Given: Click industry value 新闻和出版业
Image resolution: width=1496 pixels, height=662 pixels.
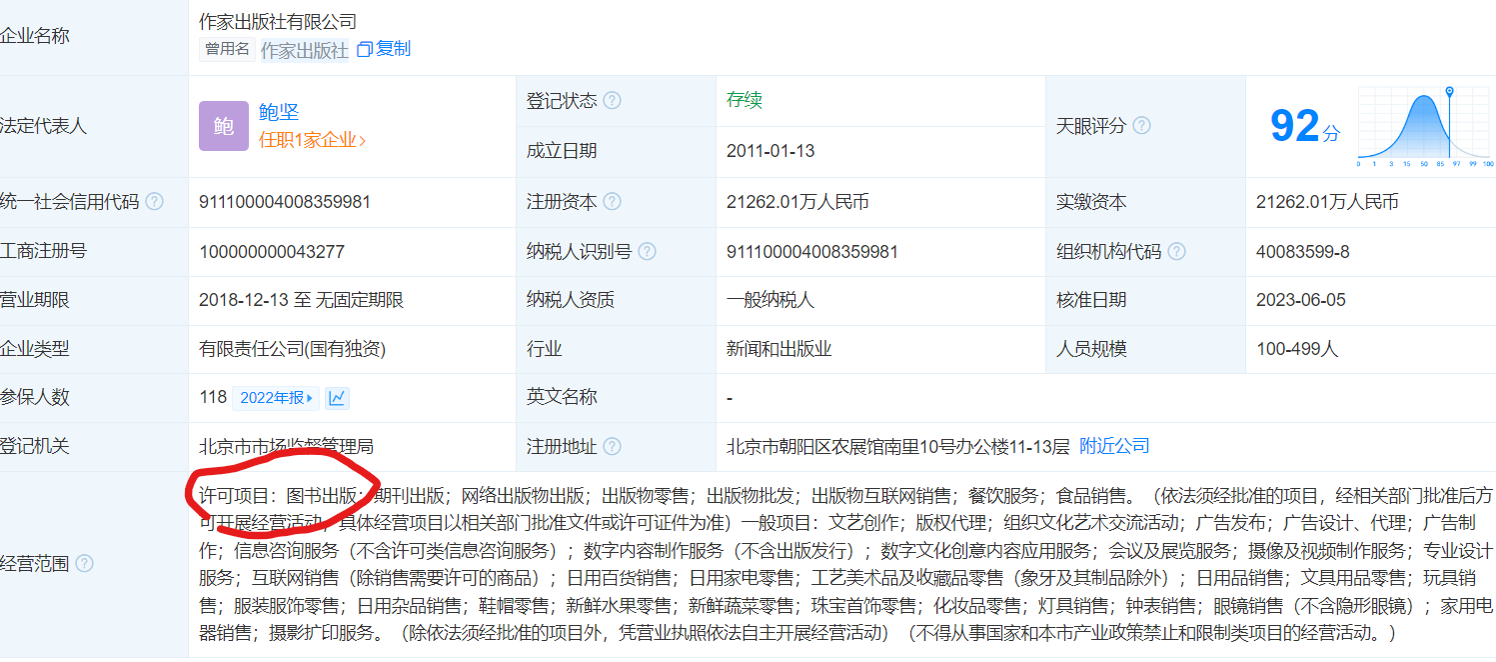Looking at the screenshot, I should coord(779,349).
